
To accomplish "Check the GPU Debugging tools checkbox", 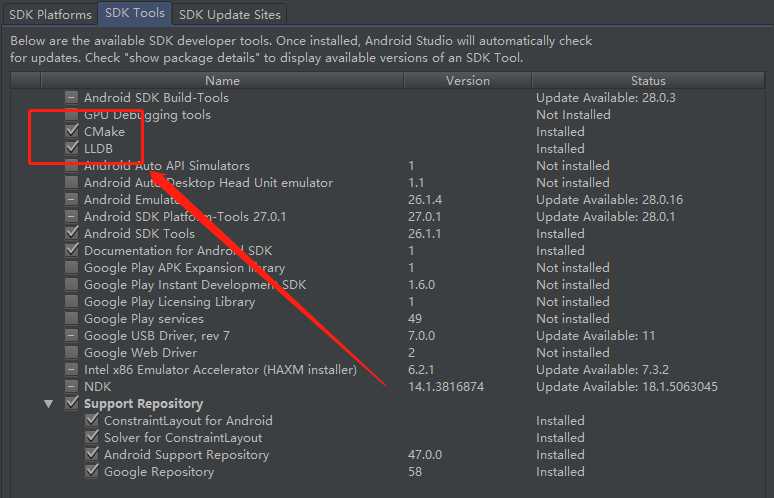I will point(72,115).
